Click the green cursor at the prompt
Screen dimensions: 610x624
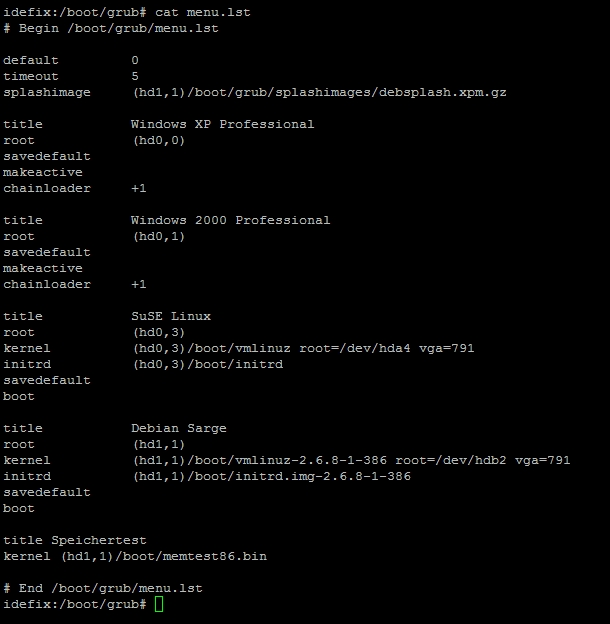click(159, 604)
